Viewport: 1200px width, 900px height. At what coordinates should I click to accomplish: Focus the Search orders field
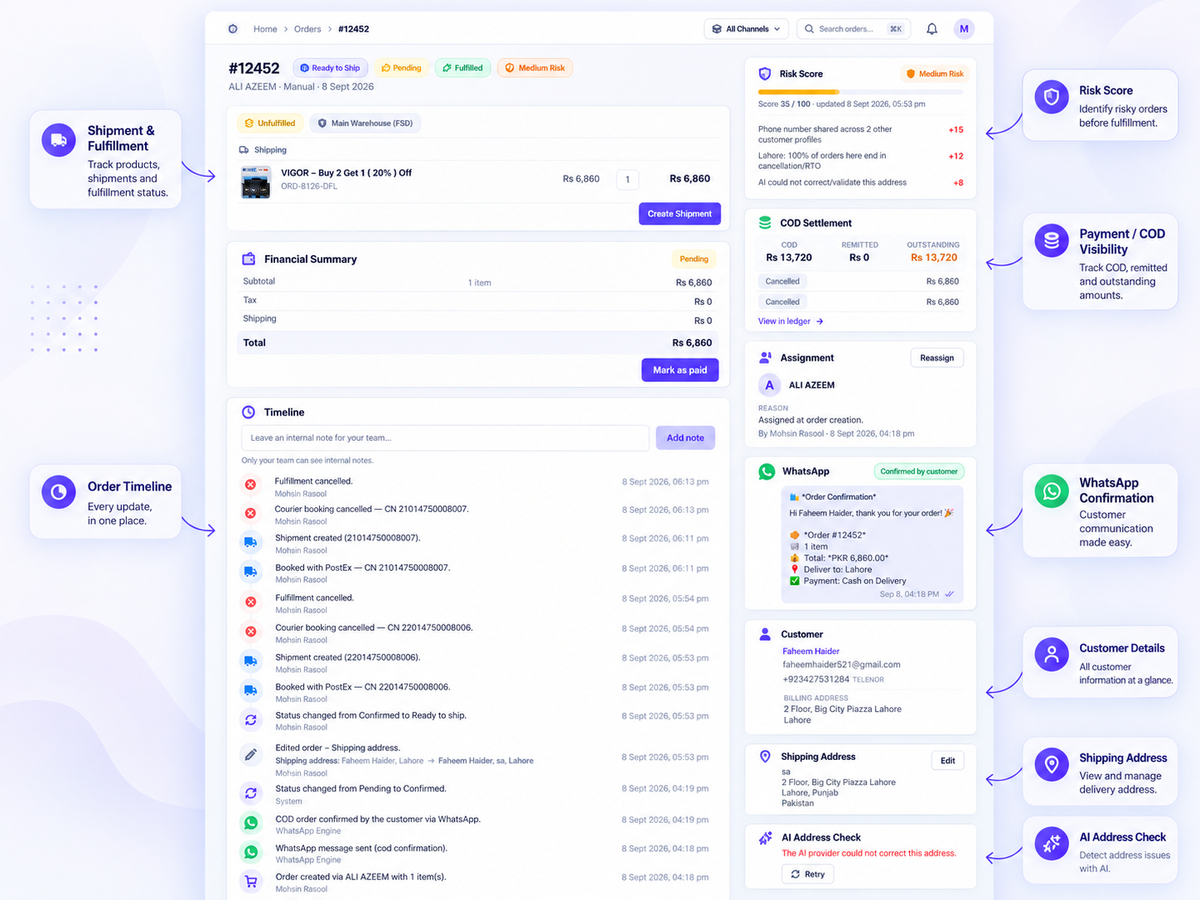(852, 29)
